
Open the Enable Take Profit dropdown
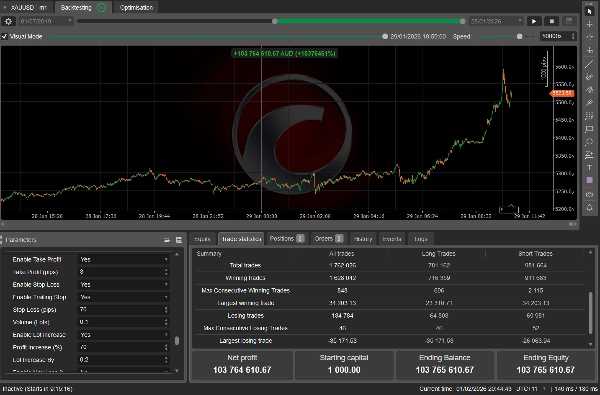tap(123, 260)
